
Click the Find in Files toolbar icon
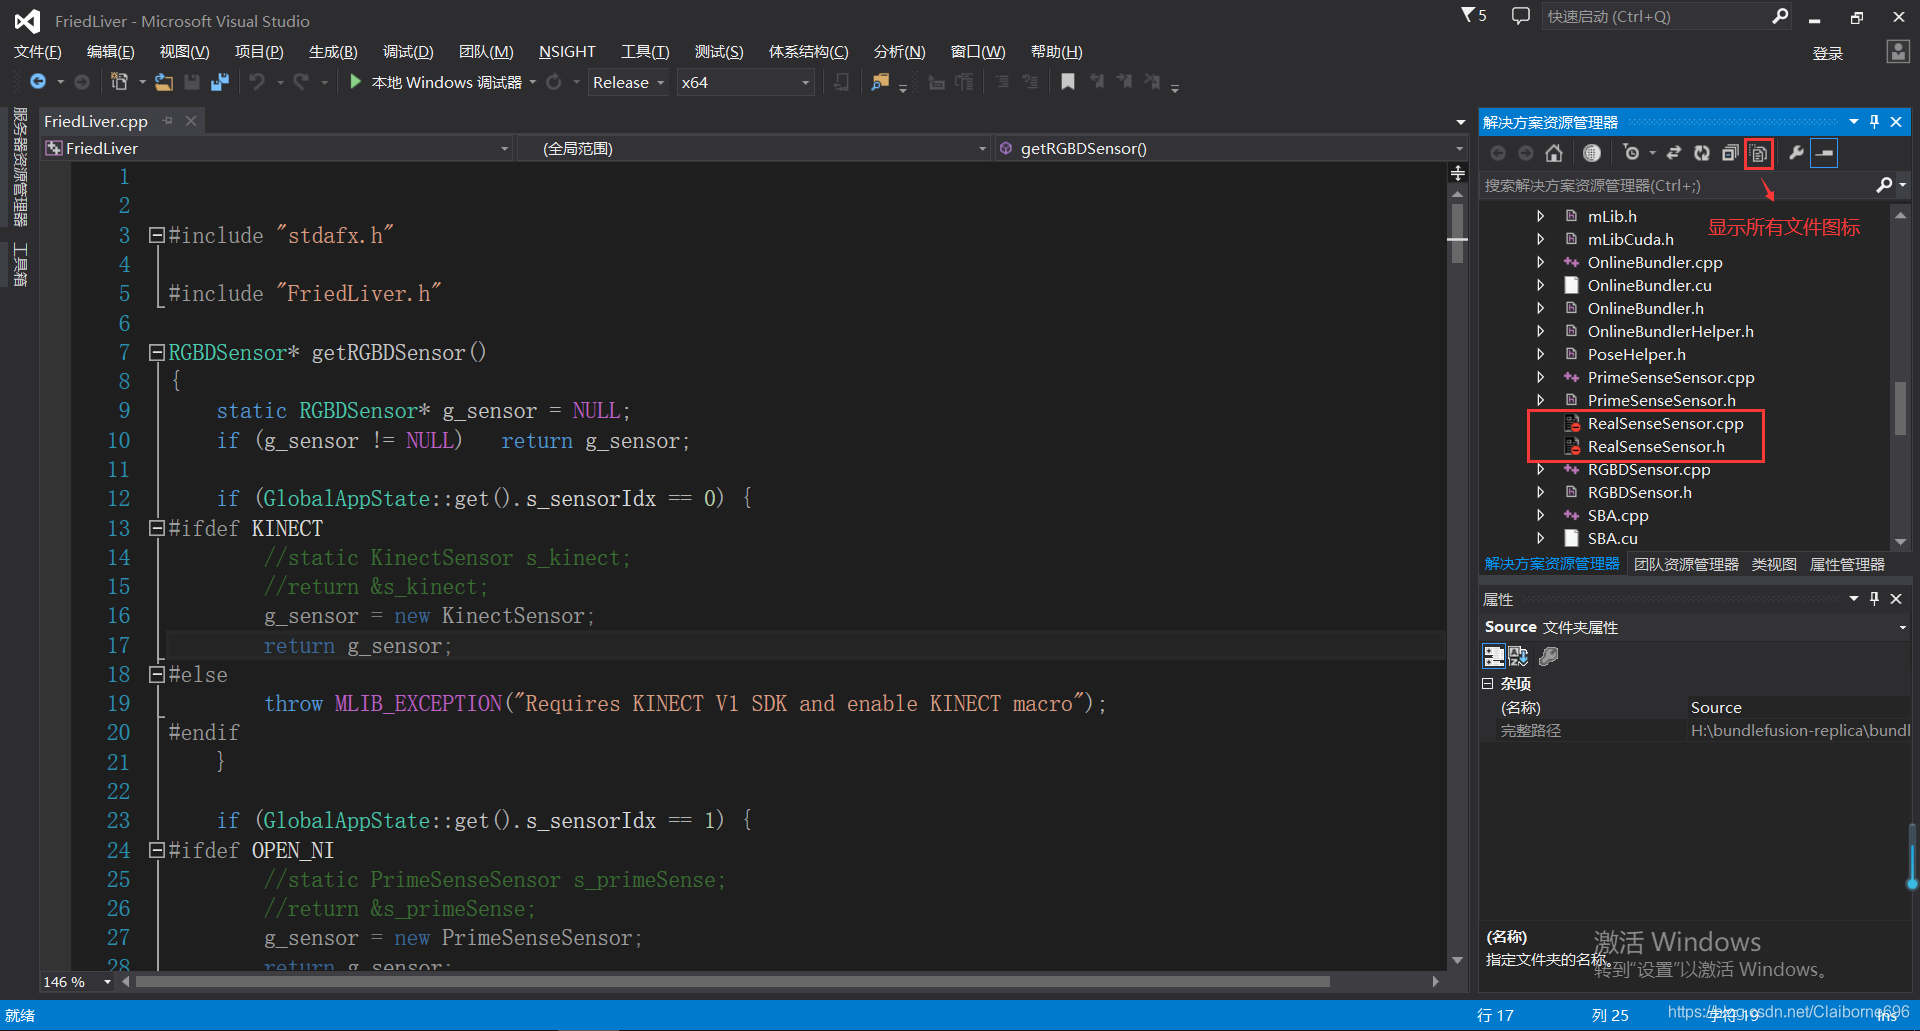[x=880, y=82]
